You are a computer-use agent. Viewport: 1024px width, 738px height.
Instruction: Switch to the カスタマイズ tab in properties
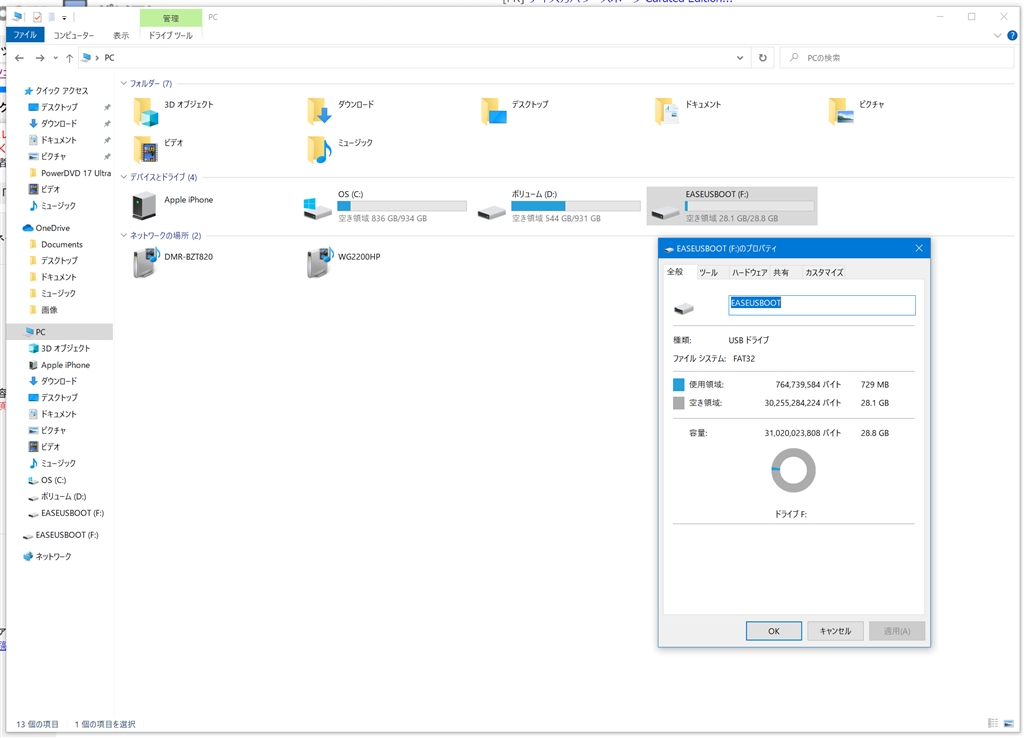pyautogui.click(x=824, y=272)
